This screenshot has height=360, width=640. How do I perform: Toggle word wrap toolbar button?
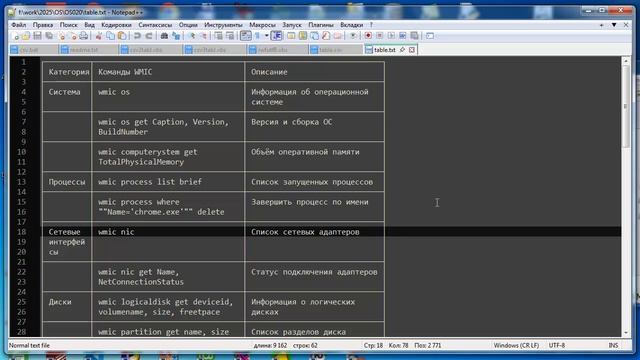[245, 36]
